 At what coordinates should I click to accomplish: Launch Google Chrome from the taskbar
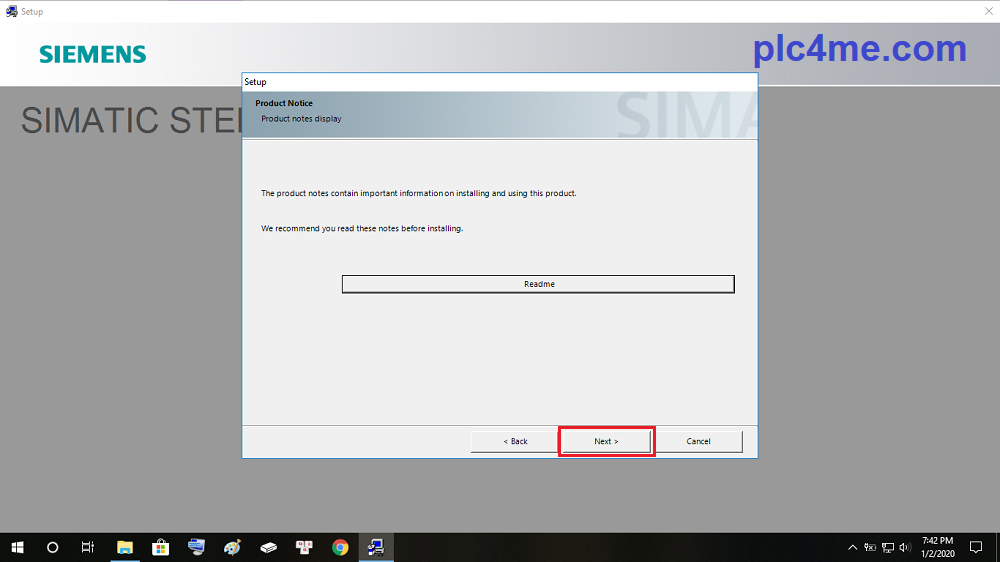(x=340, y=547)
